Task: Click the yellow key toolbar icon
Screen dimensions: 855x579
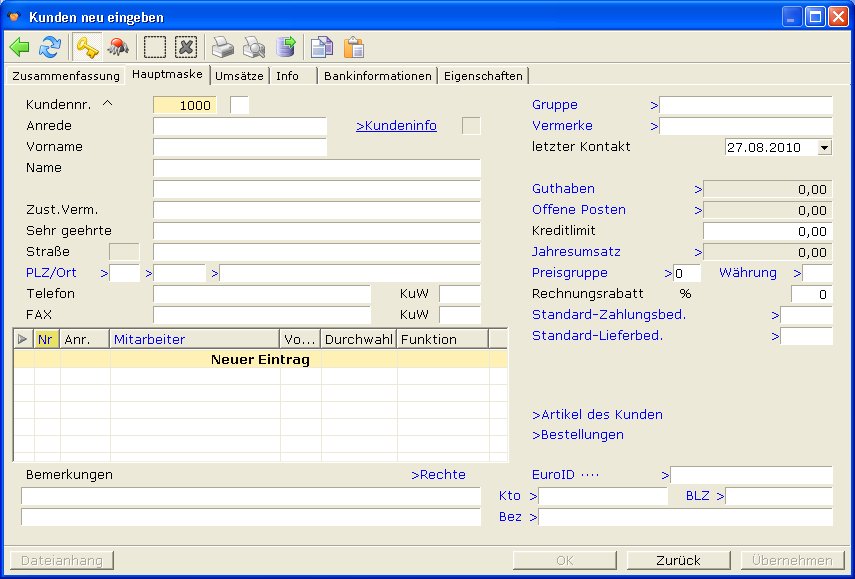Action: 86,47
